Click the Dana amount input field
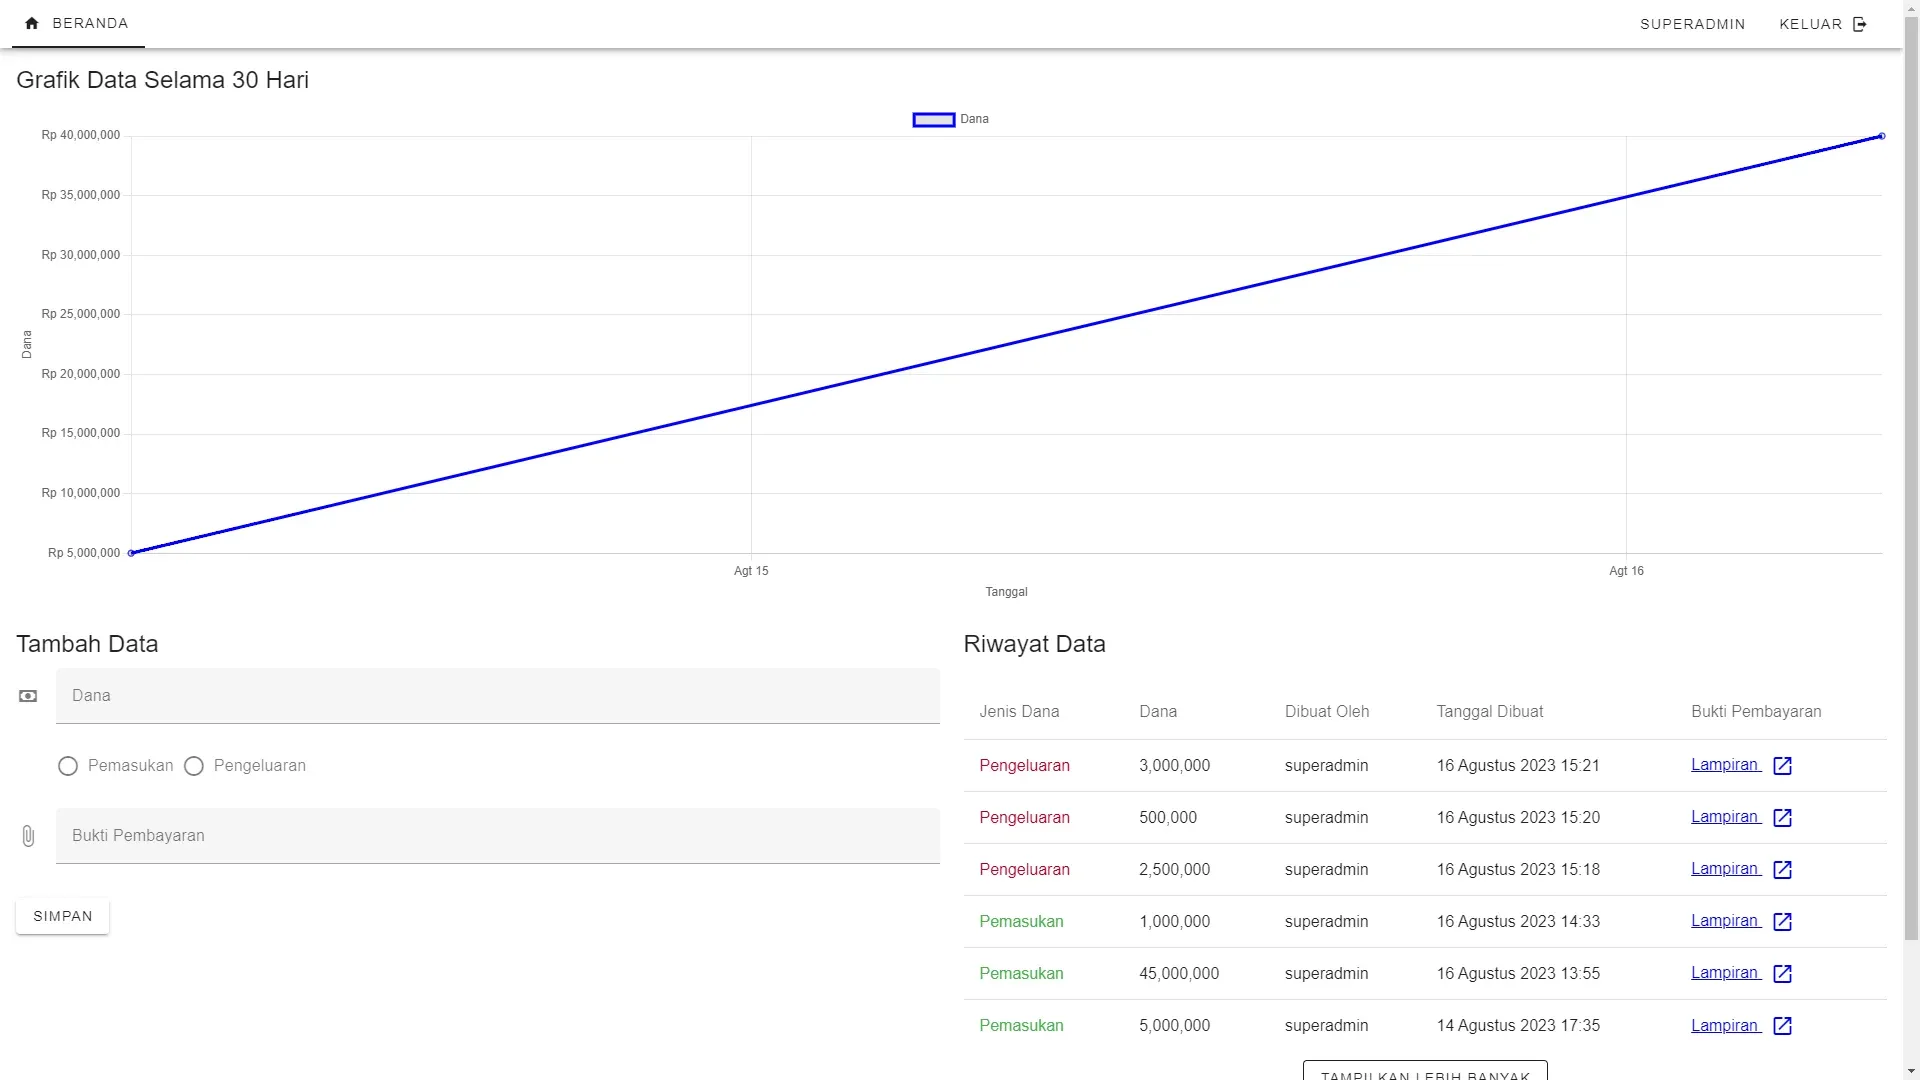This screenshot has height=1080, width=1920. (x=497, y=696)
